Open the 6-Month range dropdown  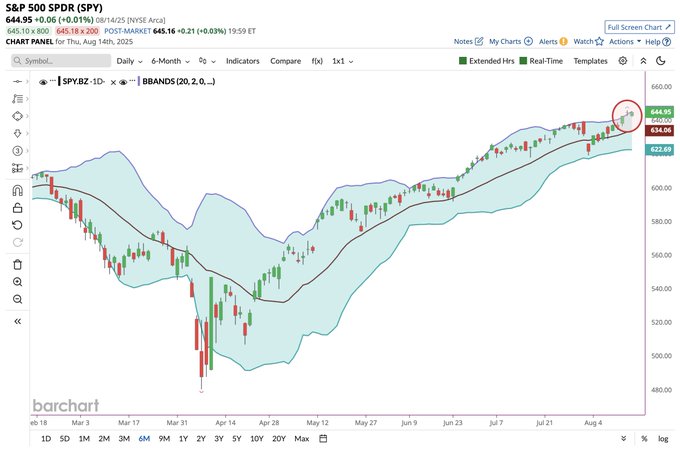pos(170,61)
